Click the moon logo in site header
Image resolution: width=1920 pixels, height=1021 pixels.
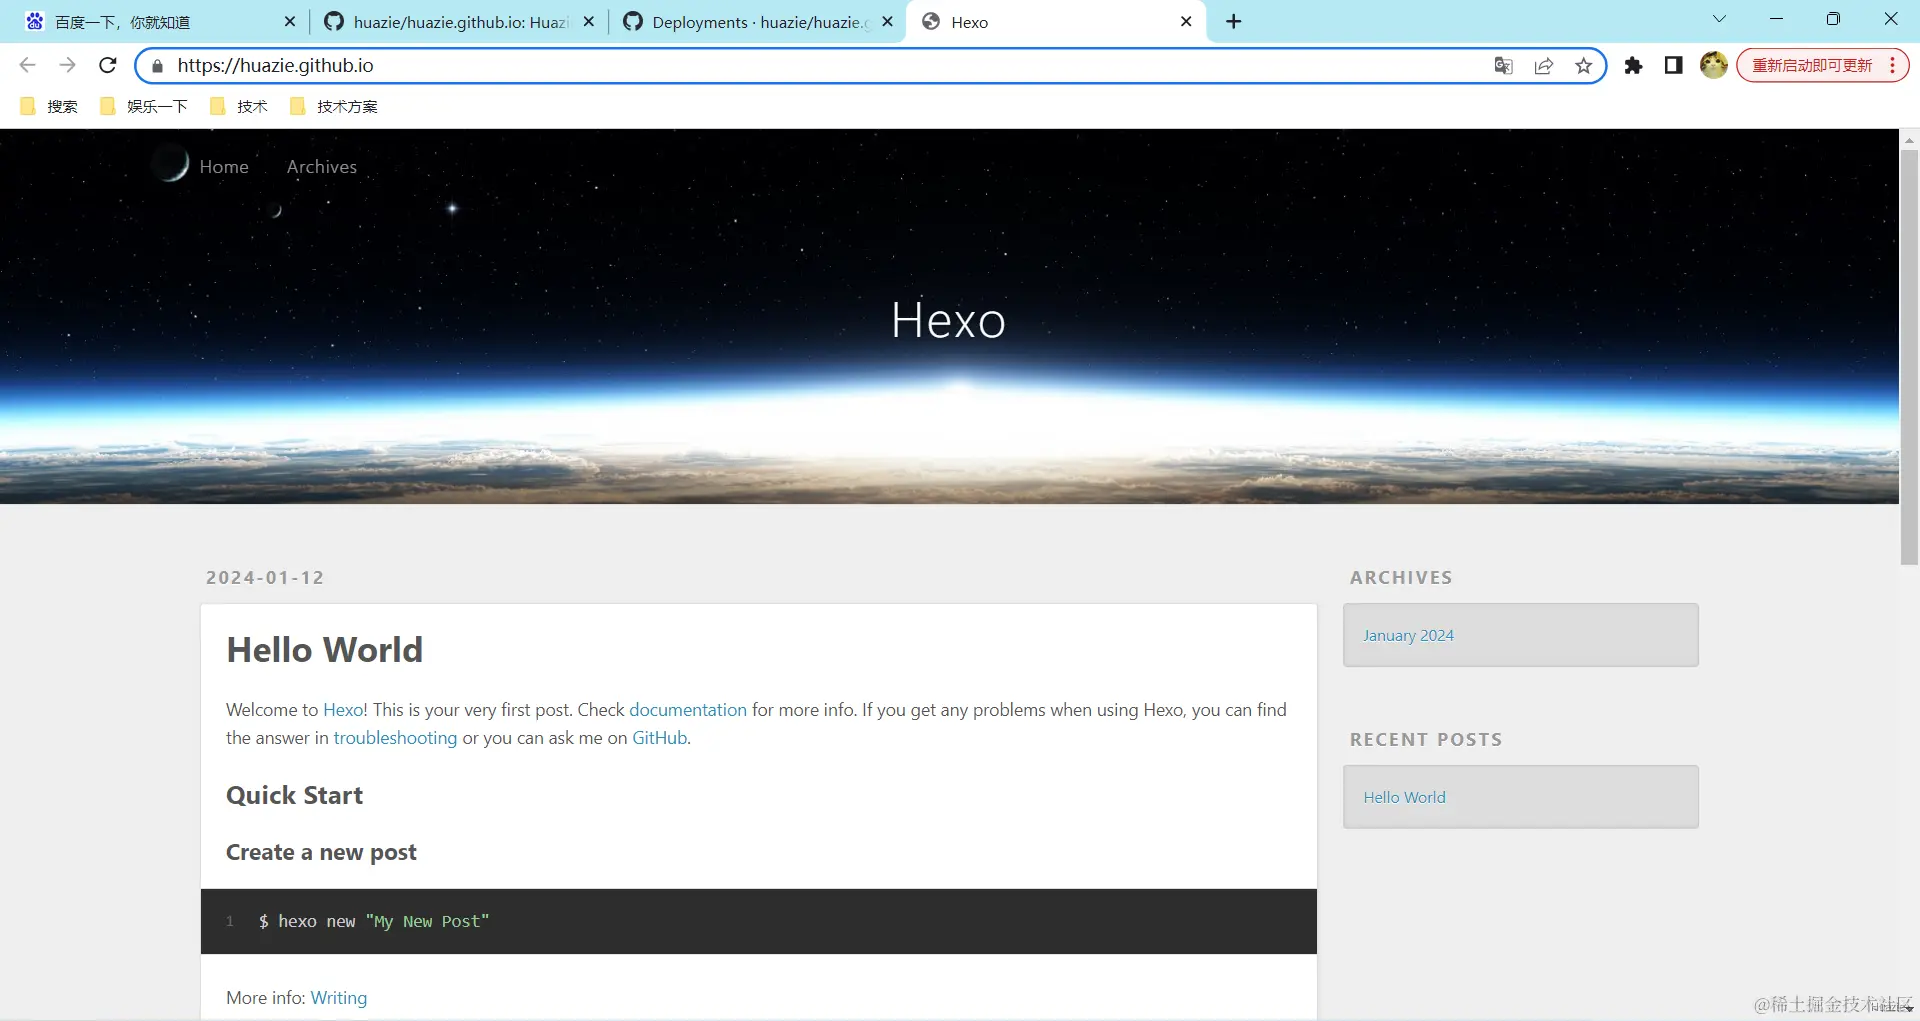[172, 165]
